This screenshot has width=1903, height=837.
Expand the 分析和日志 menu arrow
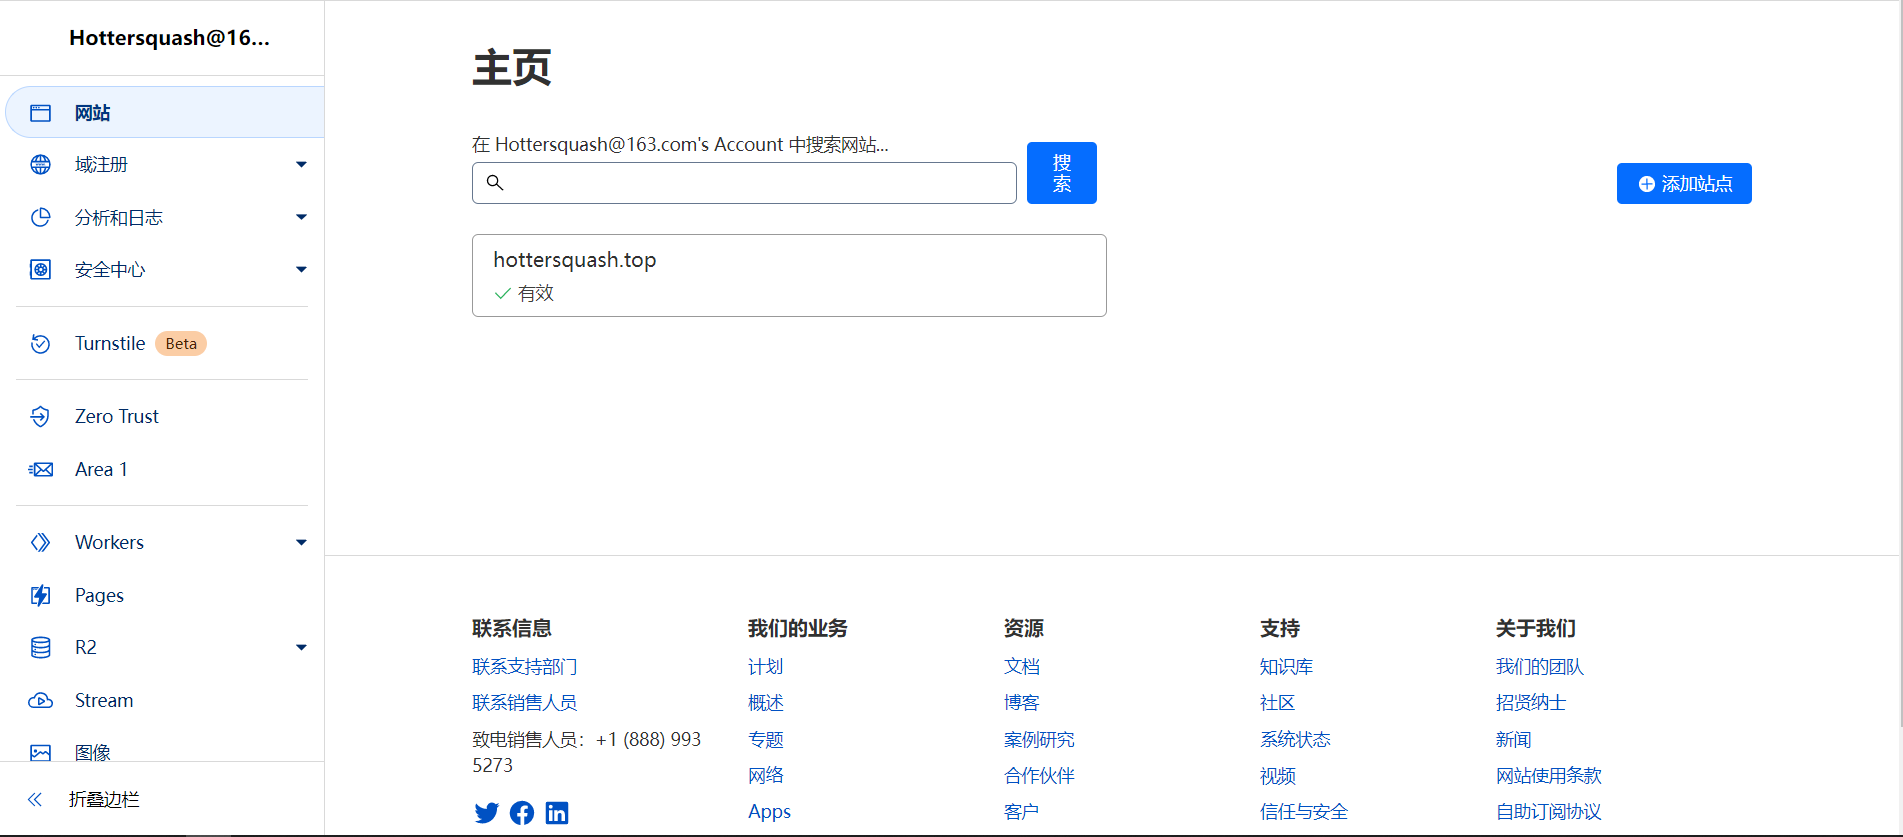pyautogui.click(x=301, y=217)
